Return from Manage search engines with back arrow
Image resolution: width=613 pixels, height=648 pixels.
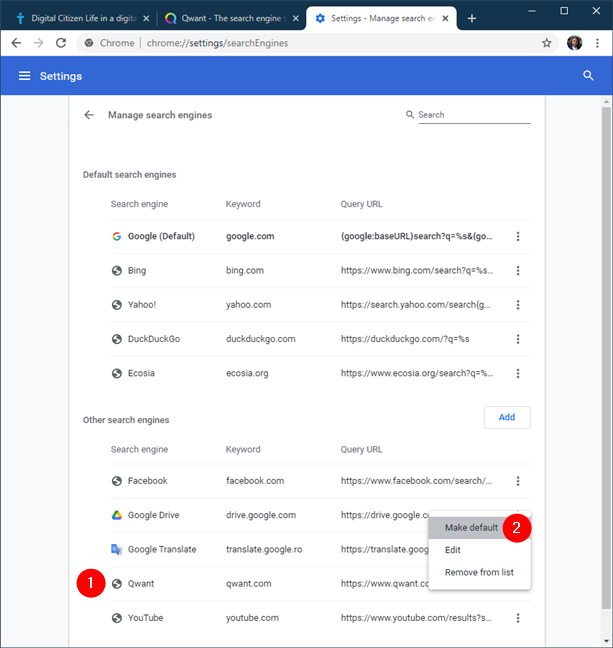(89, 115)
